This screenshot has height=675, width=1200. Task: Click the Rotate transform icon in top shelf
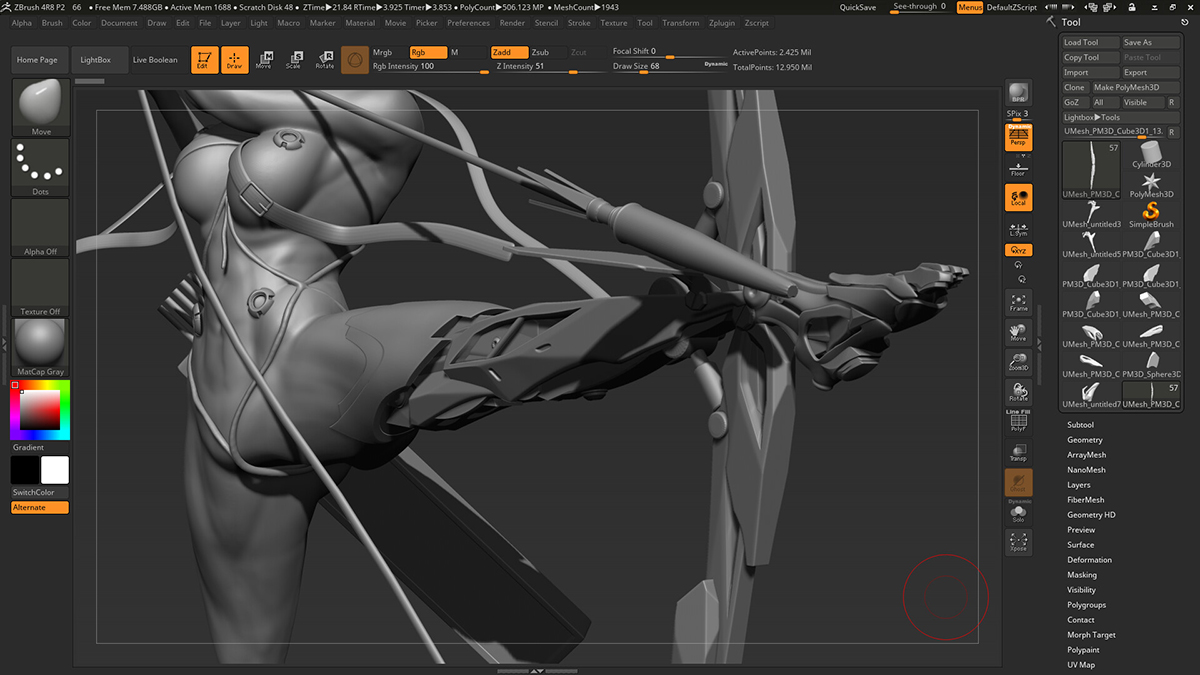tap(324, 60)
